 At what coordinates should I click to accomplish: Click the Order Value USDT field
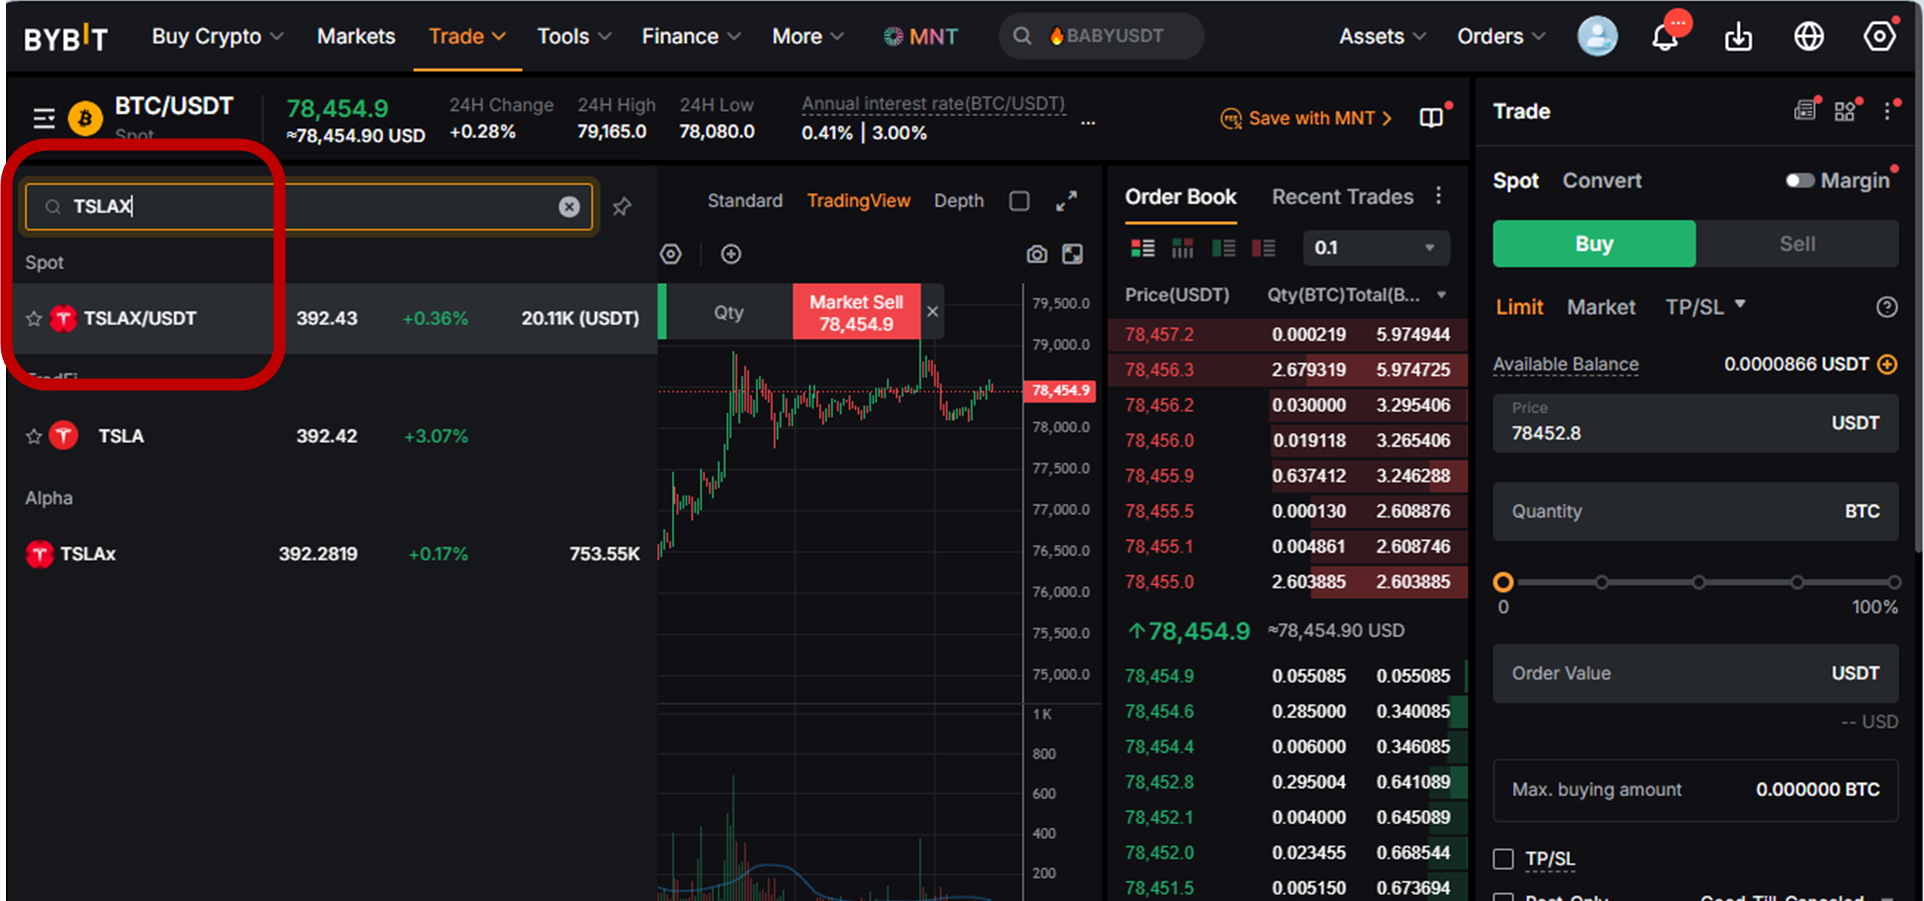1695,673
